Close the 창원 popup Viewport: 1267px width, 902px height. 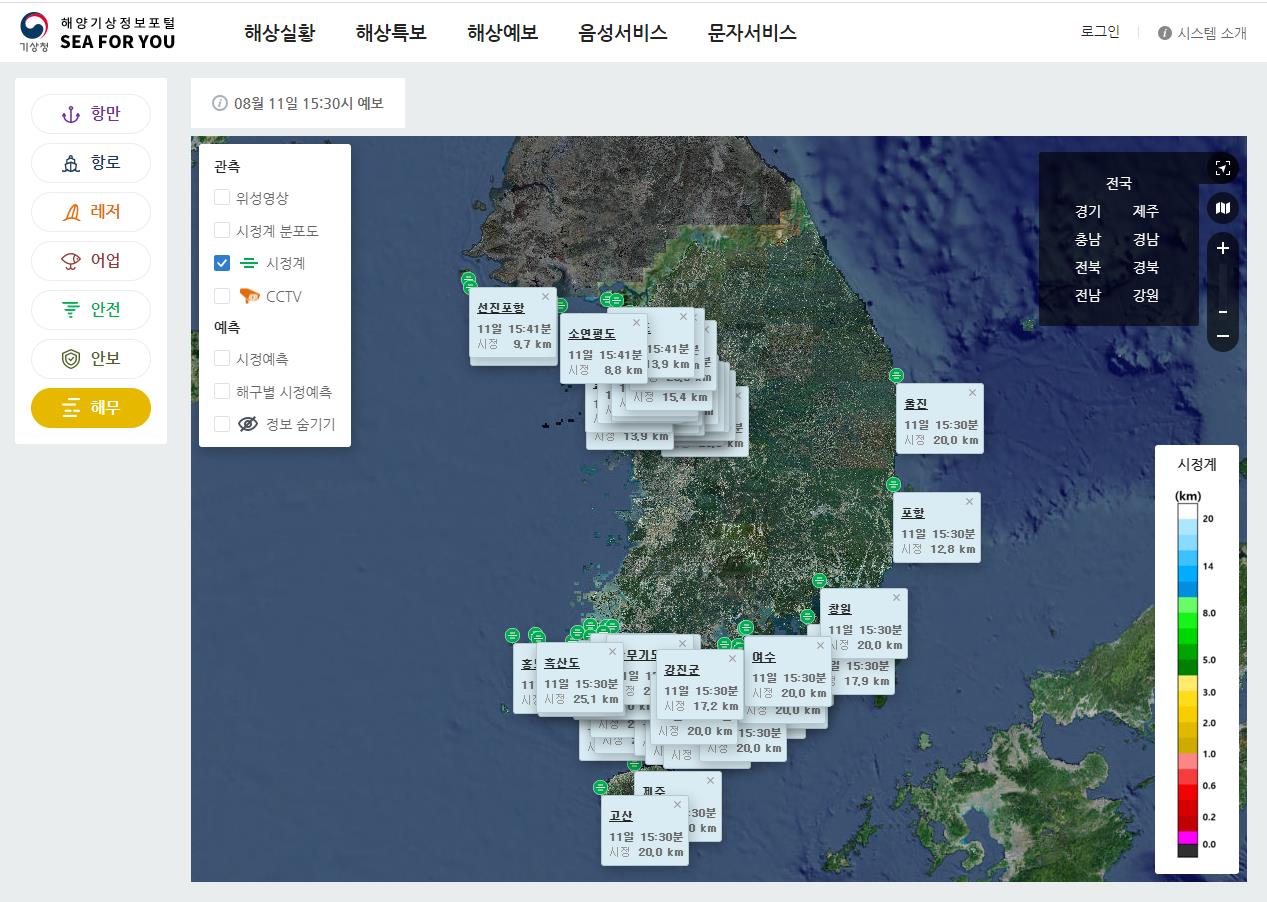click(x=896, y=598)
